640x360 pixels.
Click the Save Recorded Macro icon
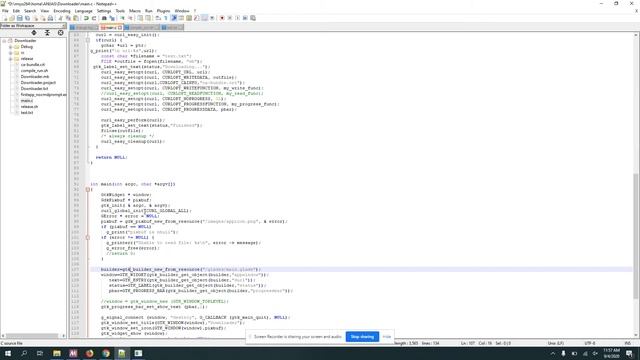click(x=253, y=18)
